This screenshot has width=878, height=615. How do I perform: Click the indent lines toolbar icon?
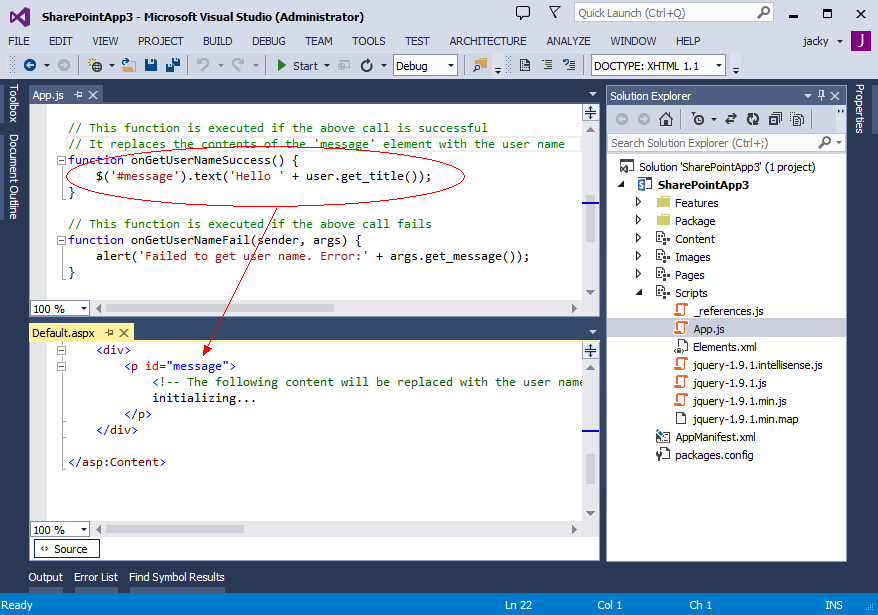(x=547, y=66)
